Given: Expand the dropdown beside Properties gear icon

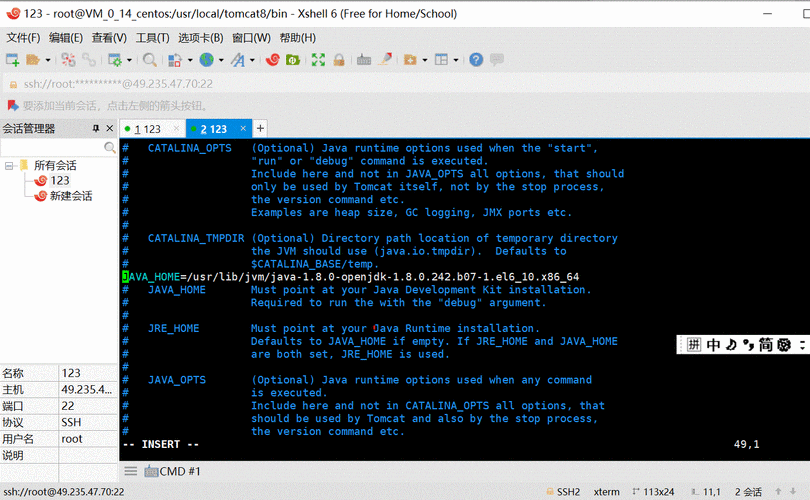Looking at the screenshot, I should [129, 60].
